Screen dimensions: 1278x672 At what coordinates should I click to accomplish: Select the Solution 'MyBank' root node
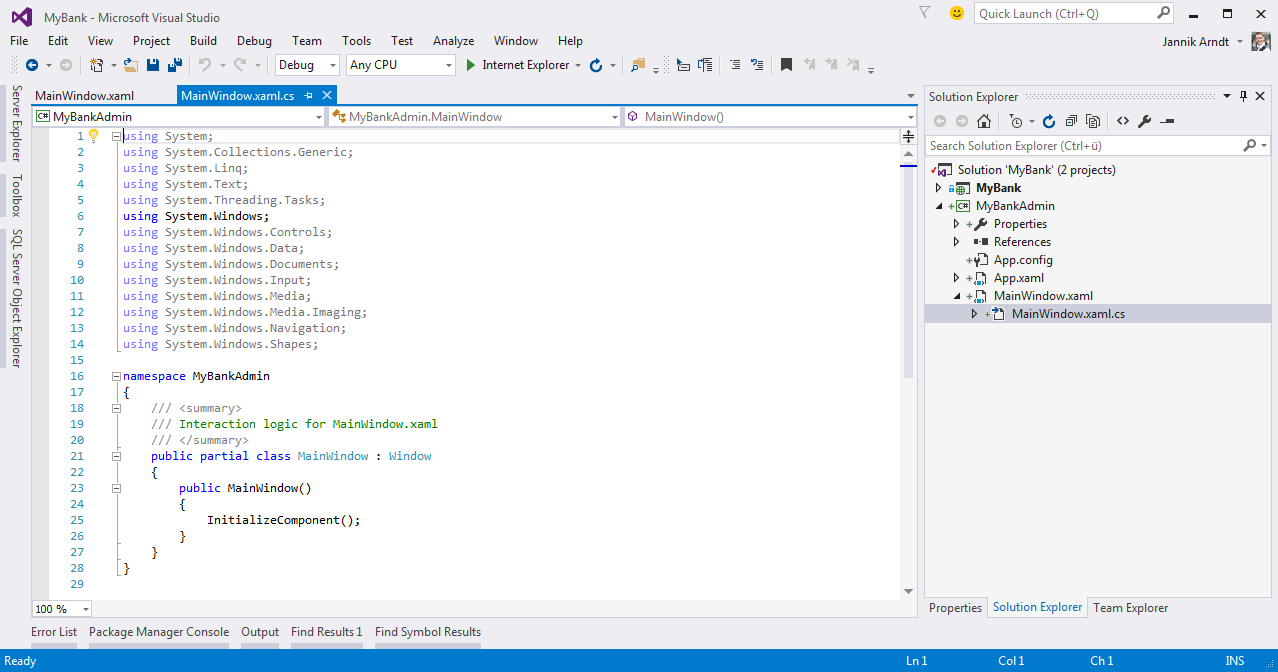[1036, 170]
